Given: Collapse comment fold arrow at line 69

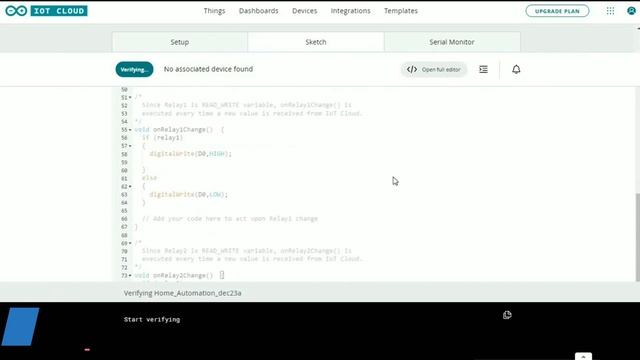Looking at the screenshot, I should (x=130, y=243).
